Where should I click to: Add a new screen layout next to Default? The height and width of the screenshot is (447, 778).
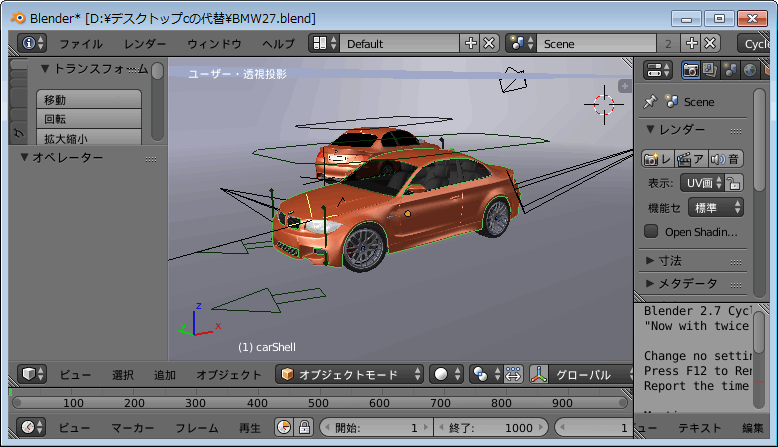click(470, 43)
